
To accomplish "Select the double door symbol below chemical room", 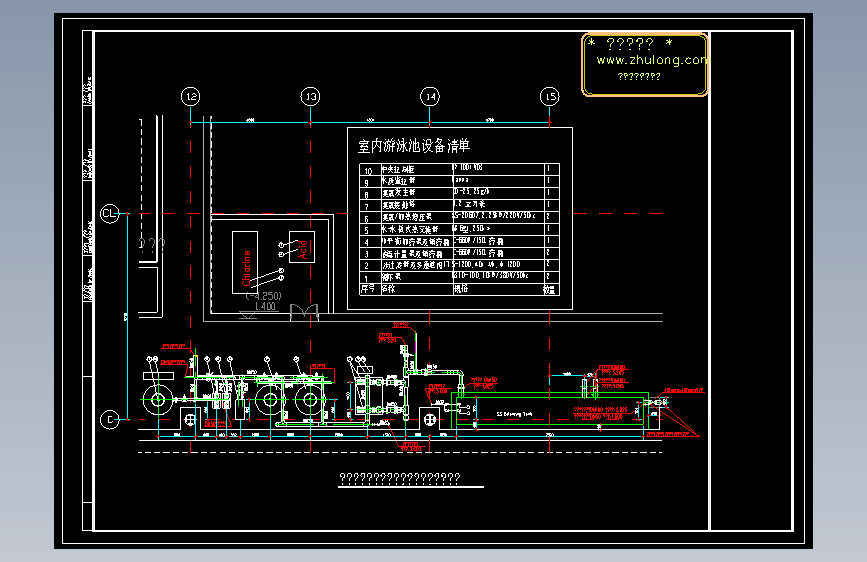I will (x=305, y=312).
